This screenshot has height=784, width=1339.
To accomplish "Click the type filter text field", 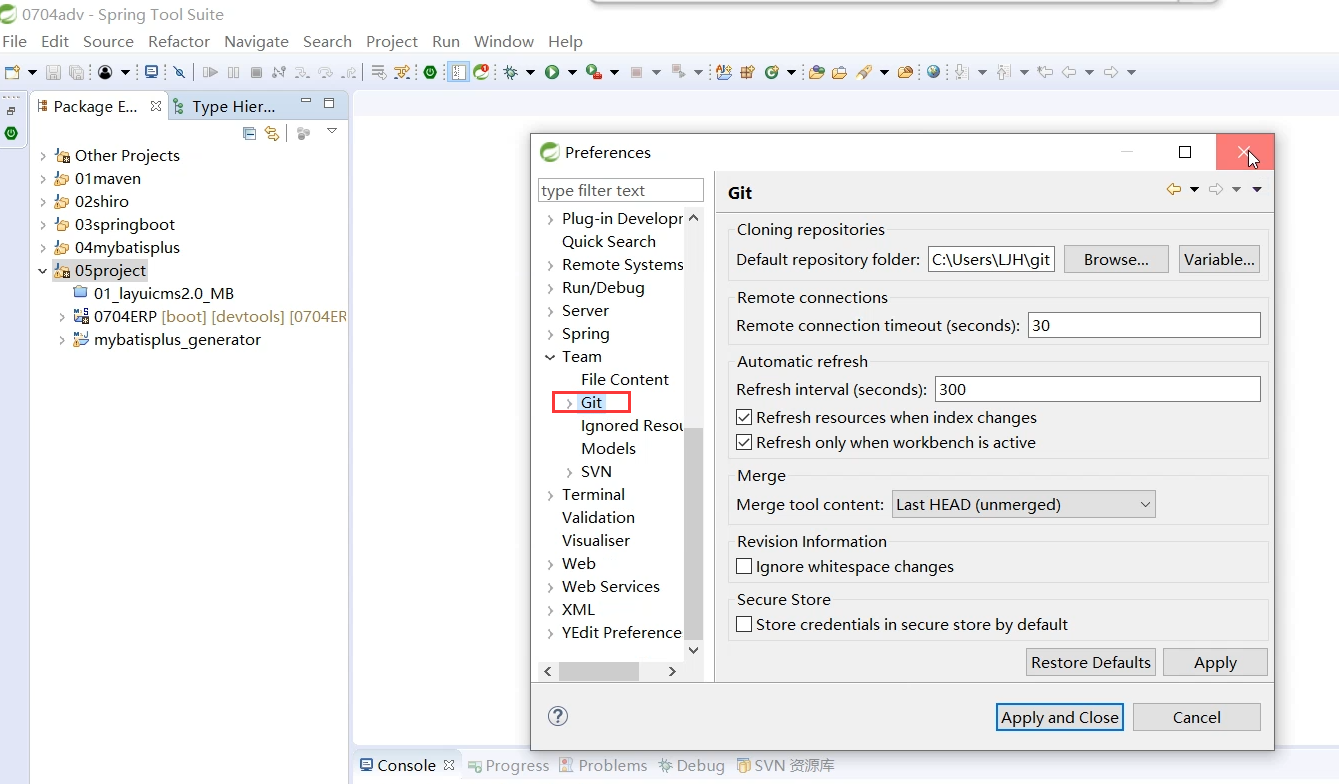I will tap(621, 190).
